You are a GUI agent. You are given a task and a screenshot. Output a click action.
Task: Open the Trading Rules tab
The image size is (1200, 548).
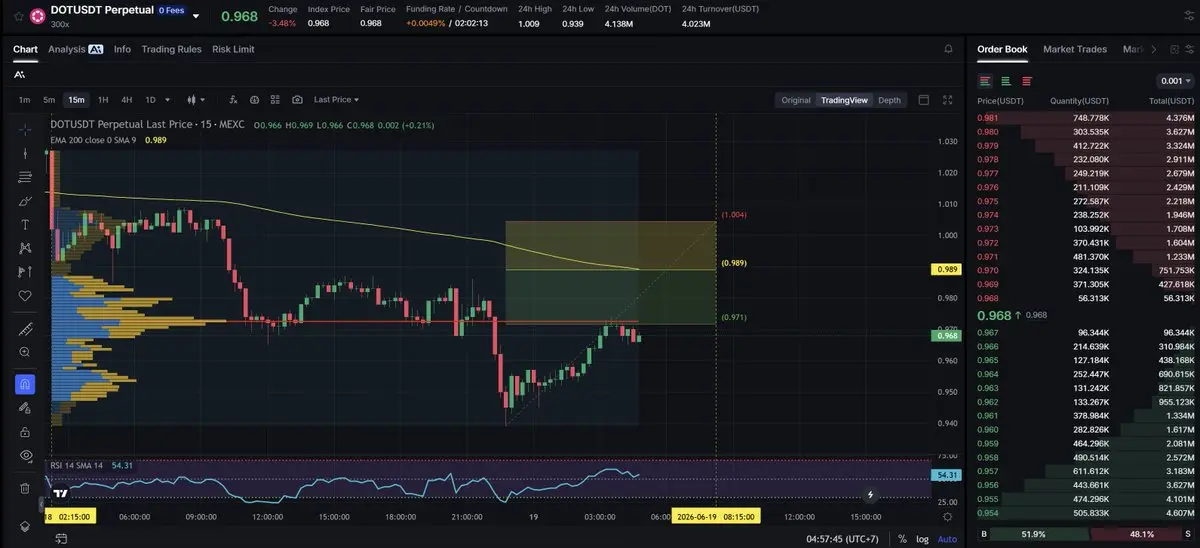pos(171,49)
